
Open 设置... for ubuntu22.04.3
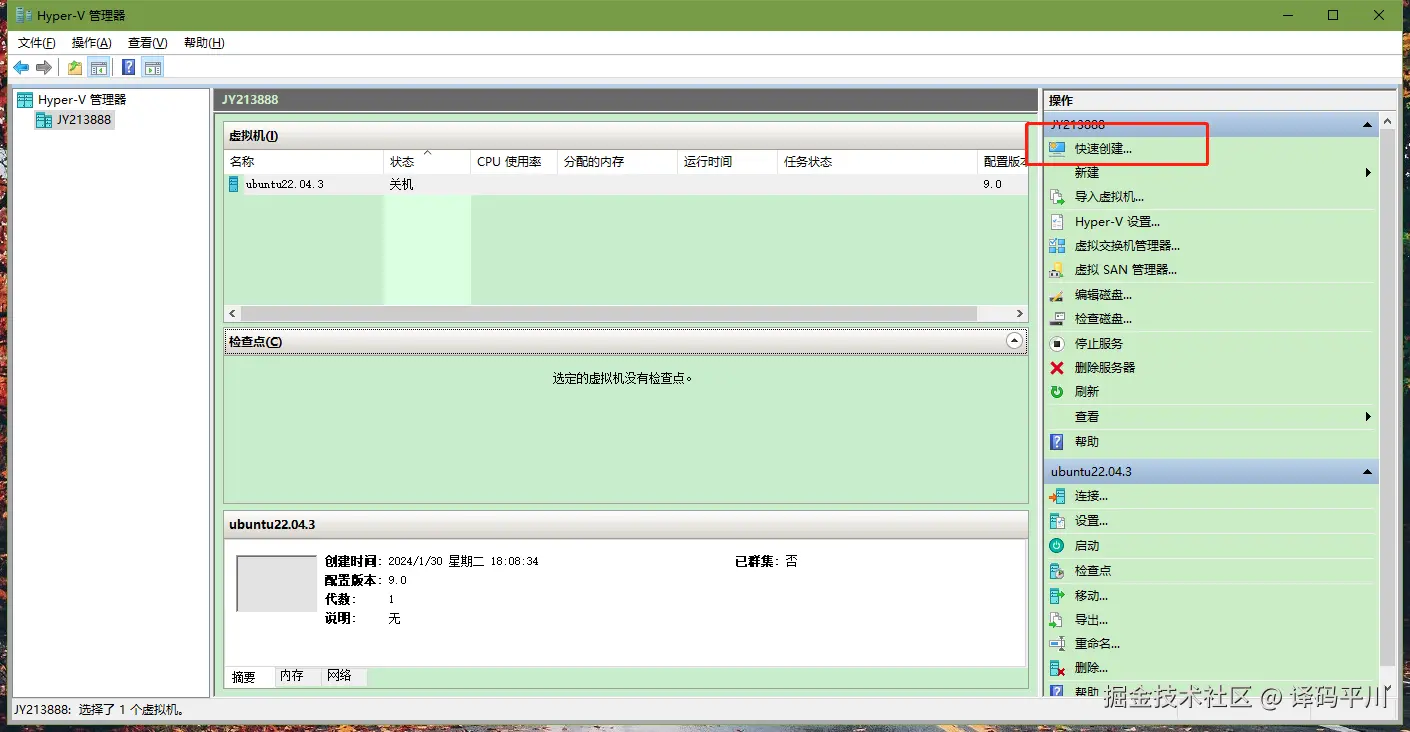click(x=1091, y=521)
